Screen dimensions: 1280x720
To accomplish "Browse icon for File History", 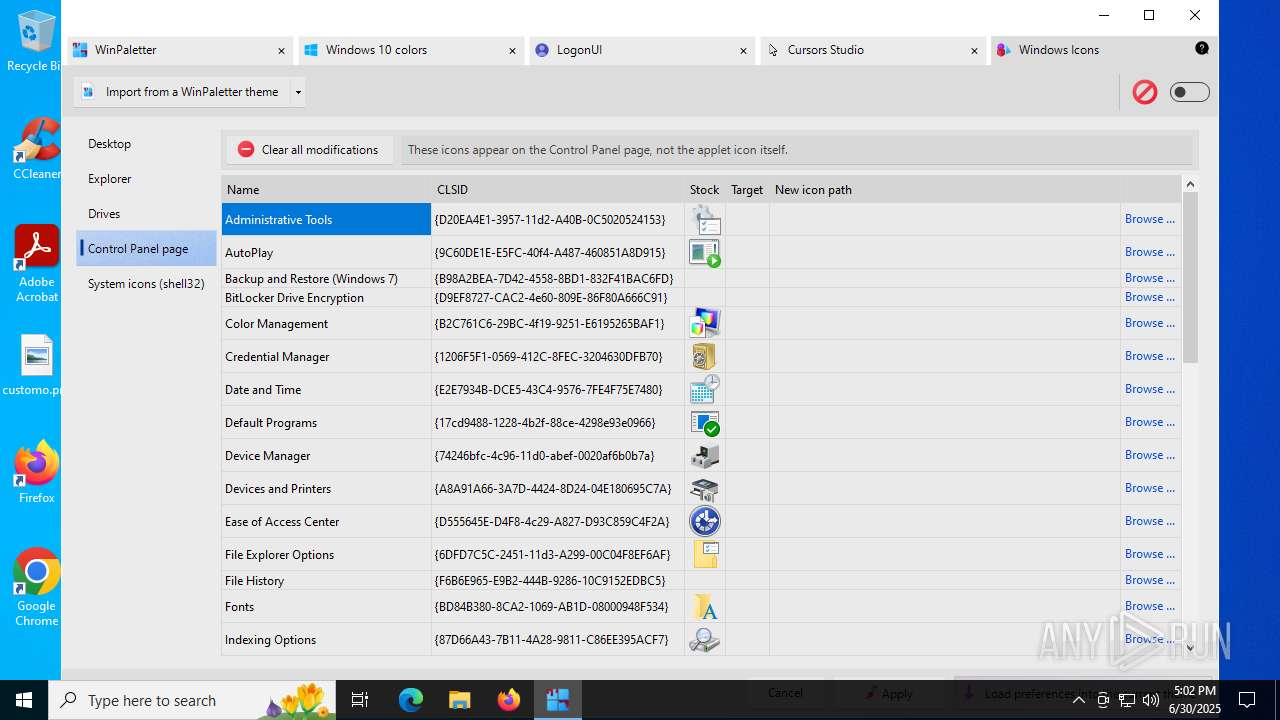I will point(1149,580).
